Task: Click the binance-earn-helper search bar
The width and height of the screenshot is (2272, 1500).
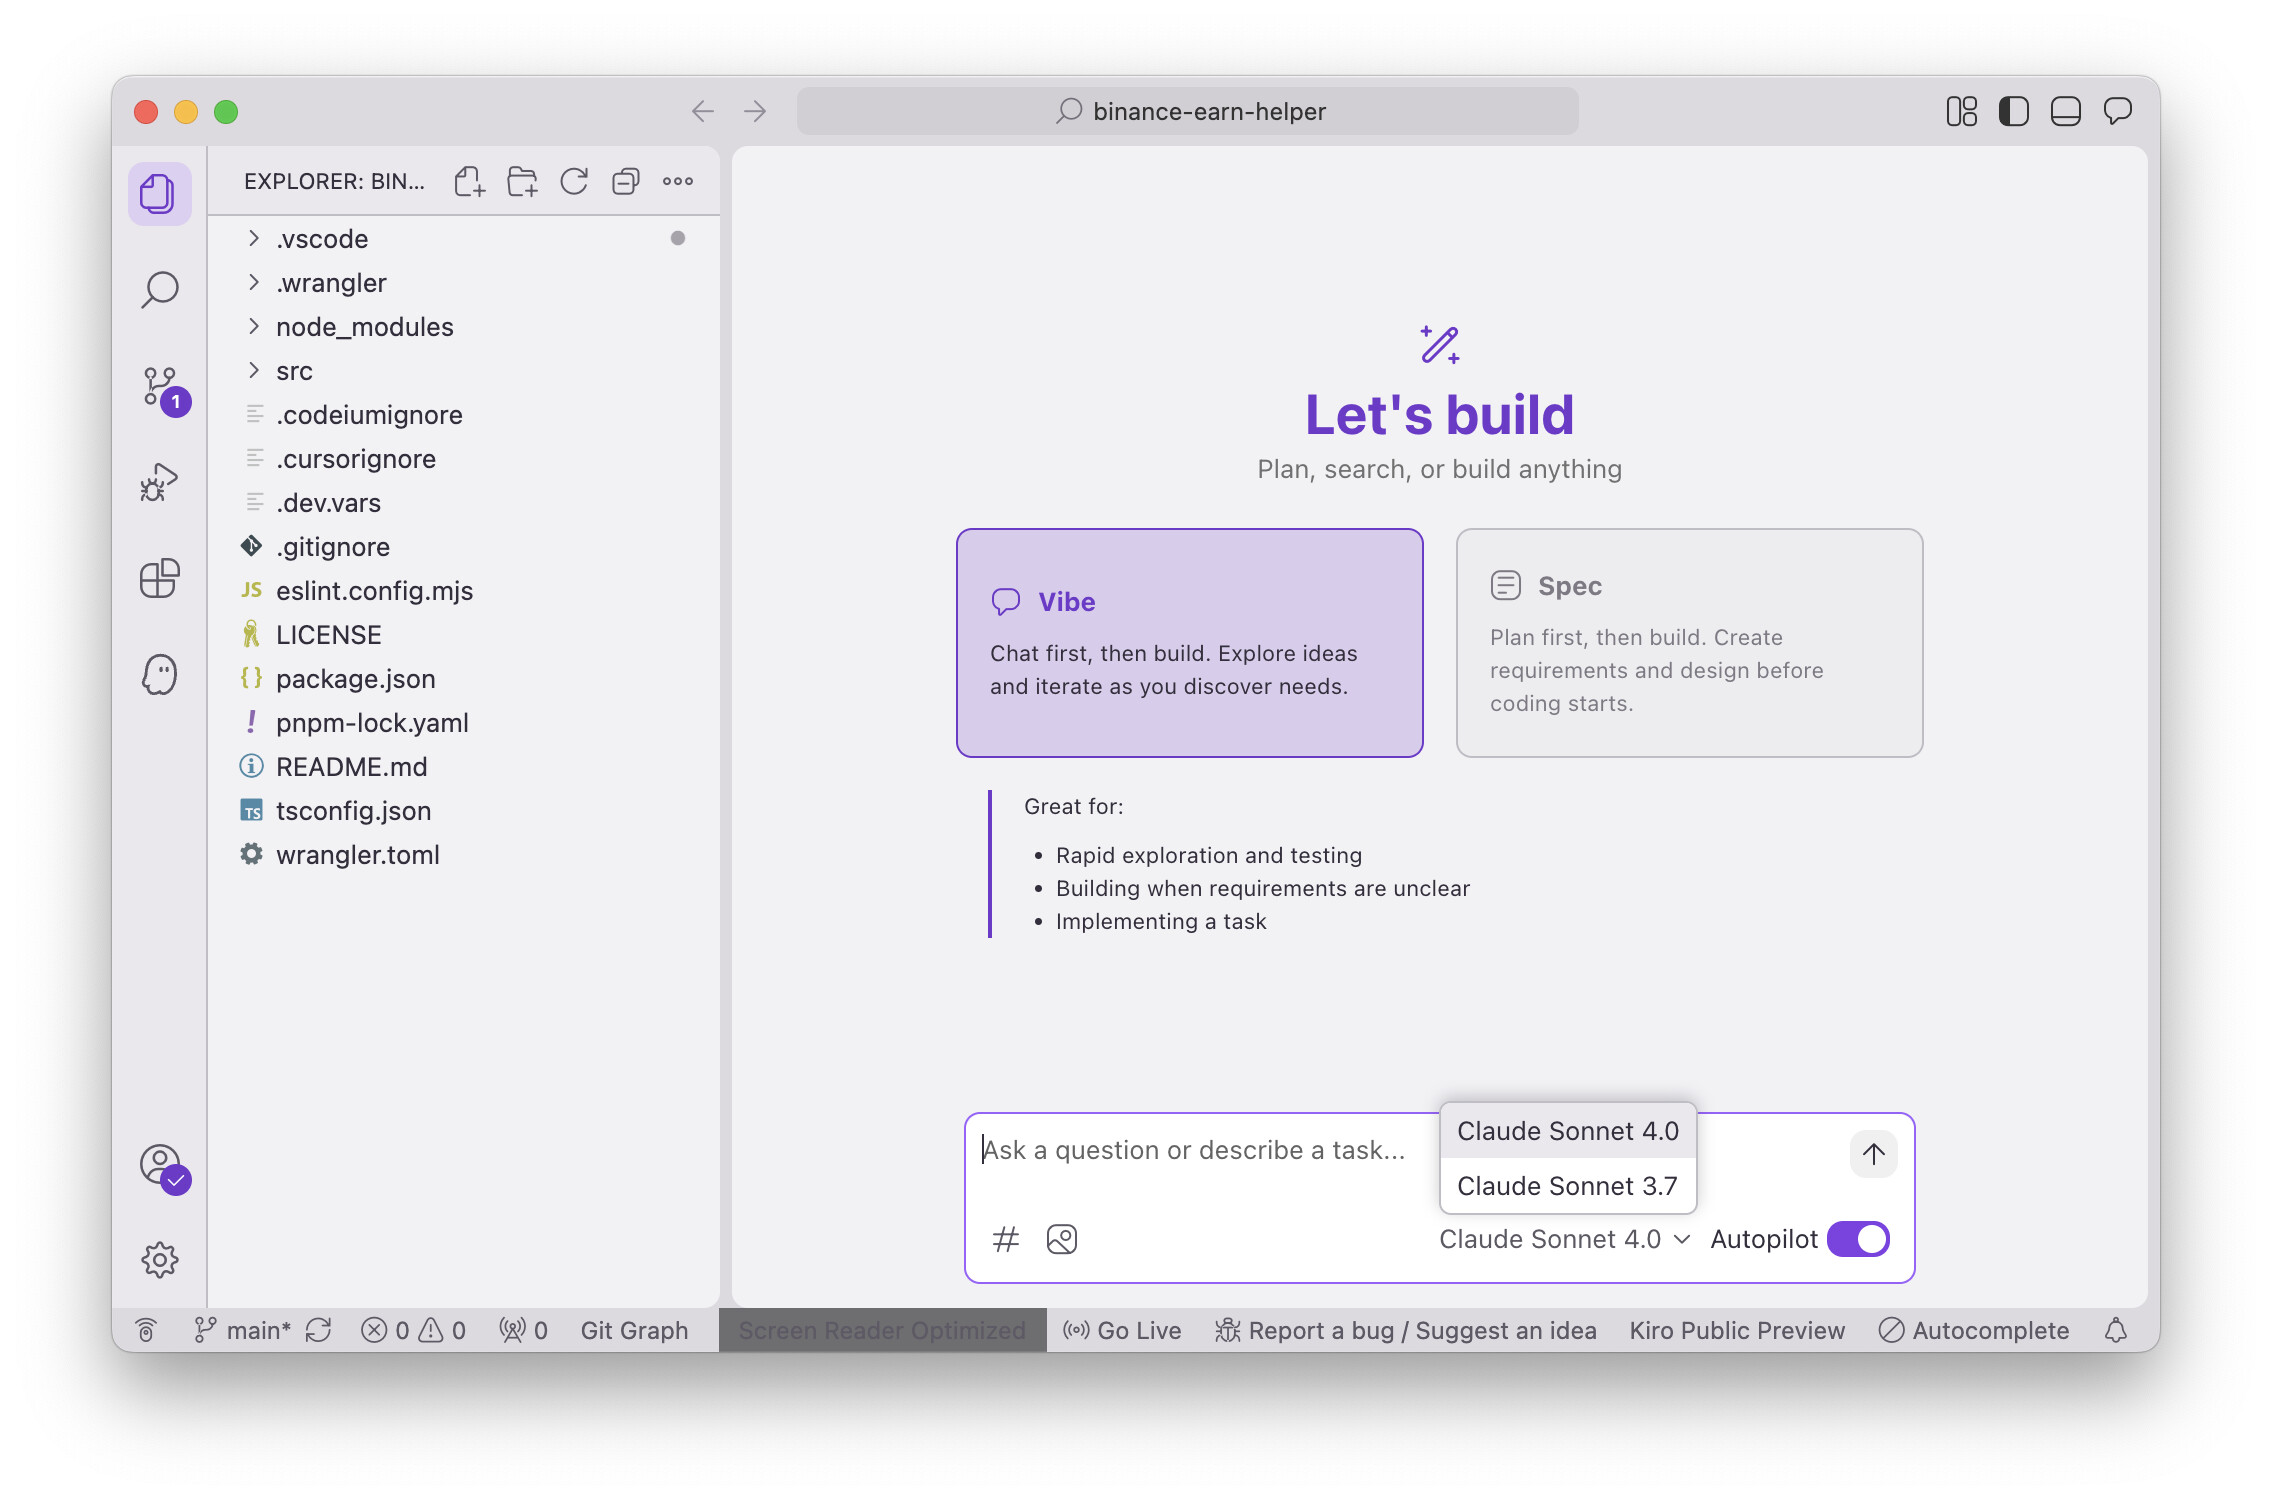Action: [1188, 111]
